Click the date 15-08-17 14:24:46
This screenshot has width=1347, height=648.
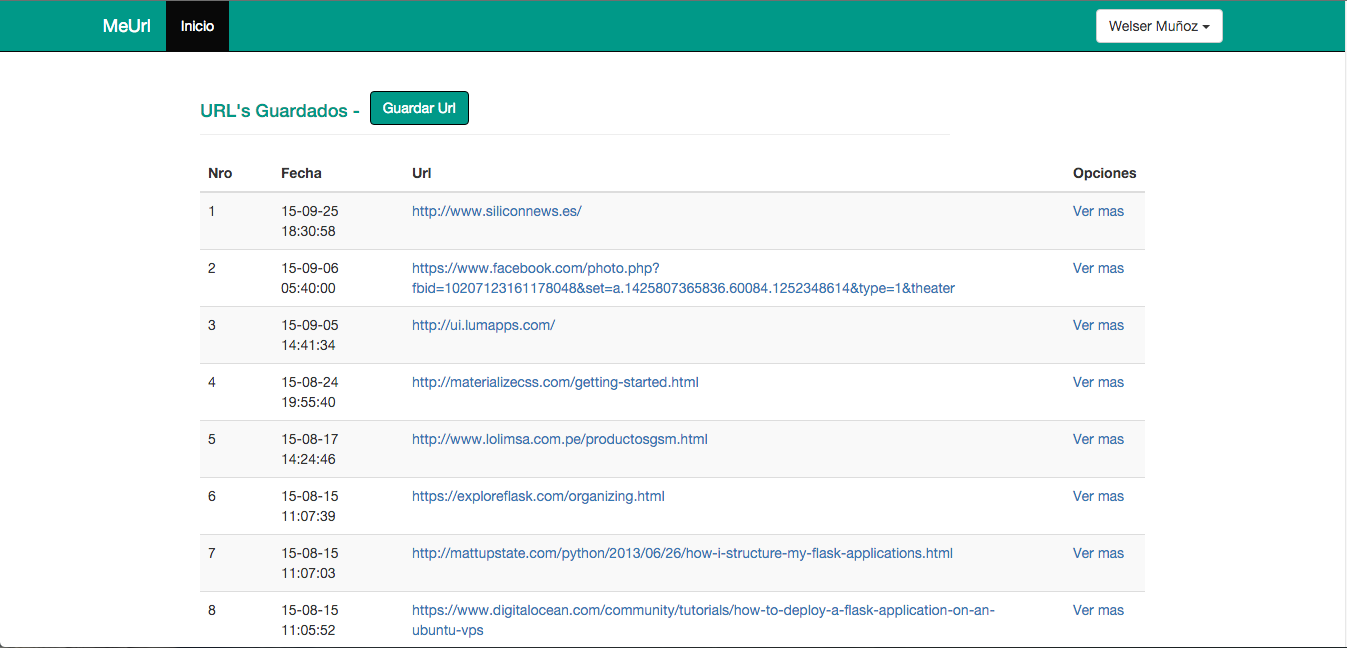tap(310, 449)
